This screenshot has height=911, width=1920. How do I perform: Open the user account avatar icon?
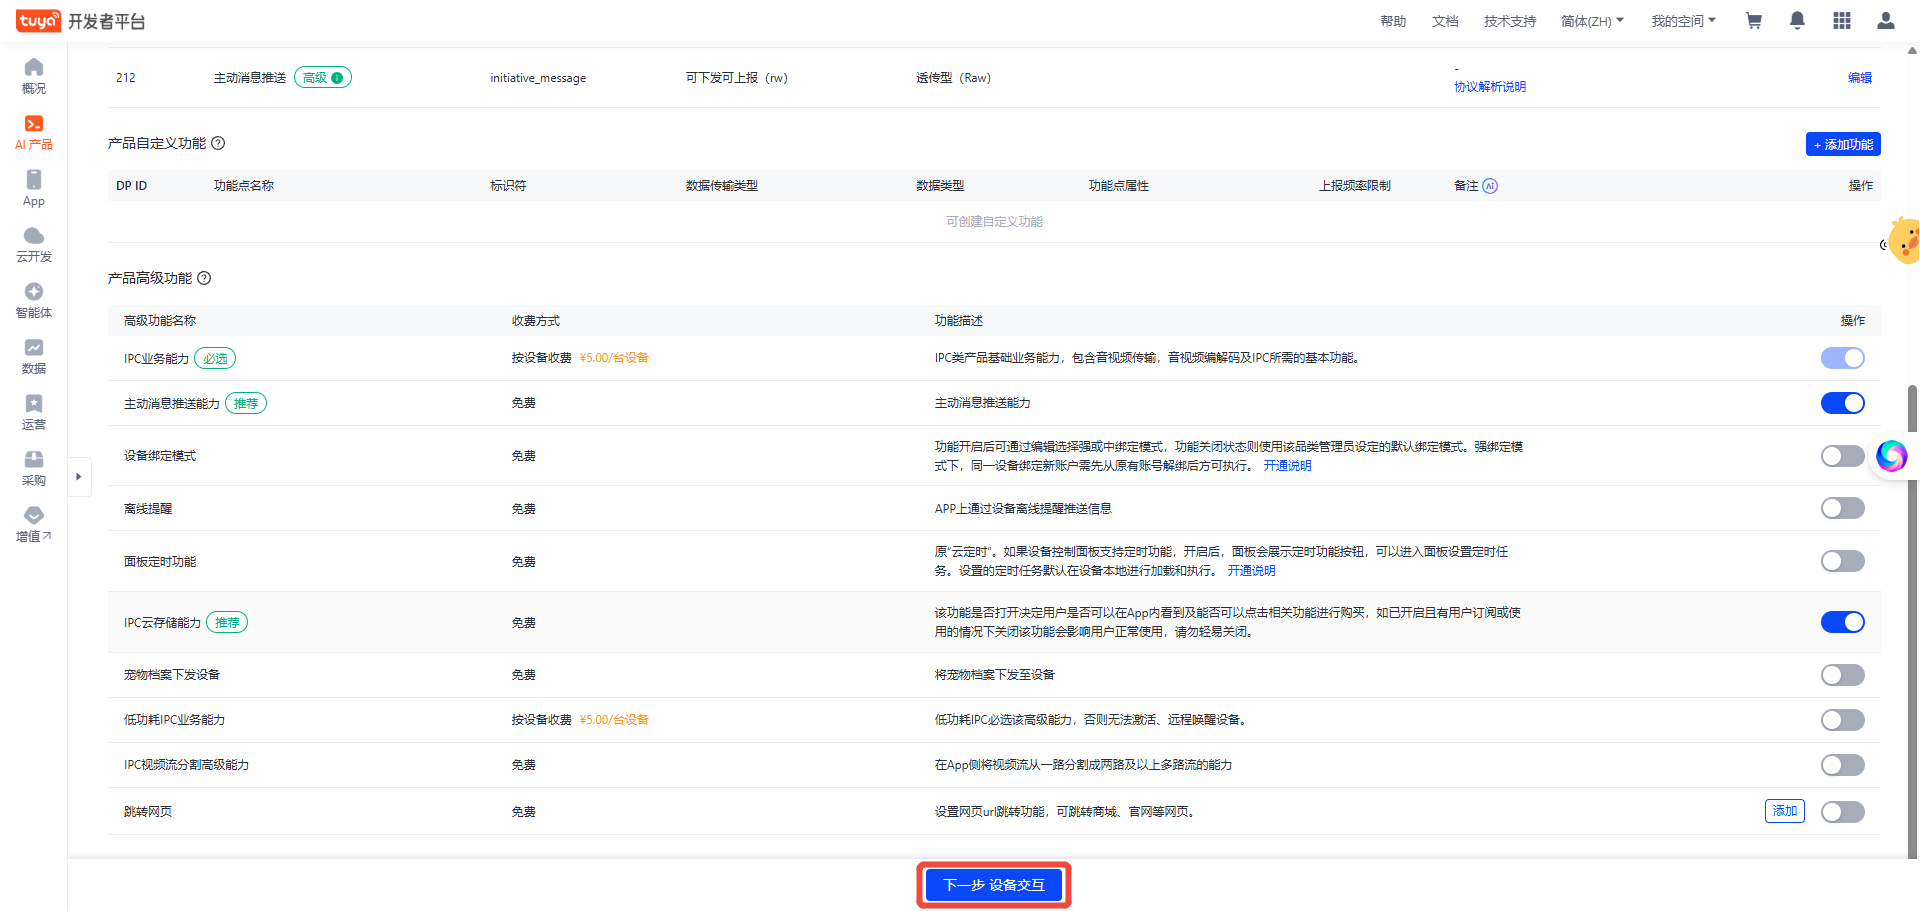point(1885,21)
